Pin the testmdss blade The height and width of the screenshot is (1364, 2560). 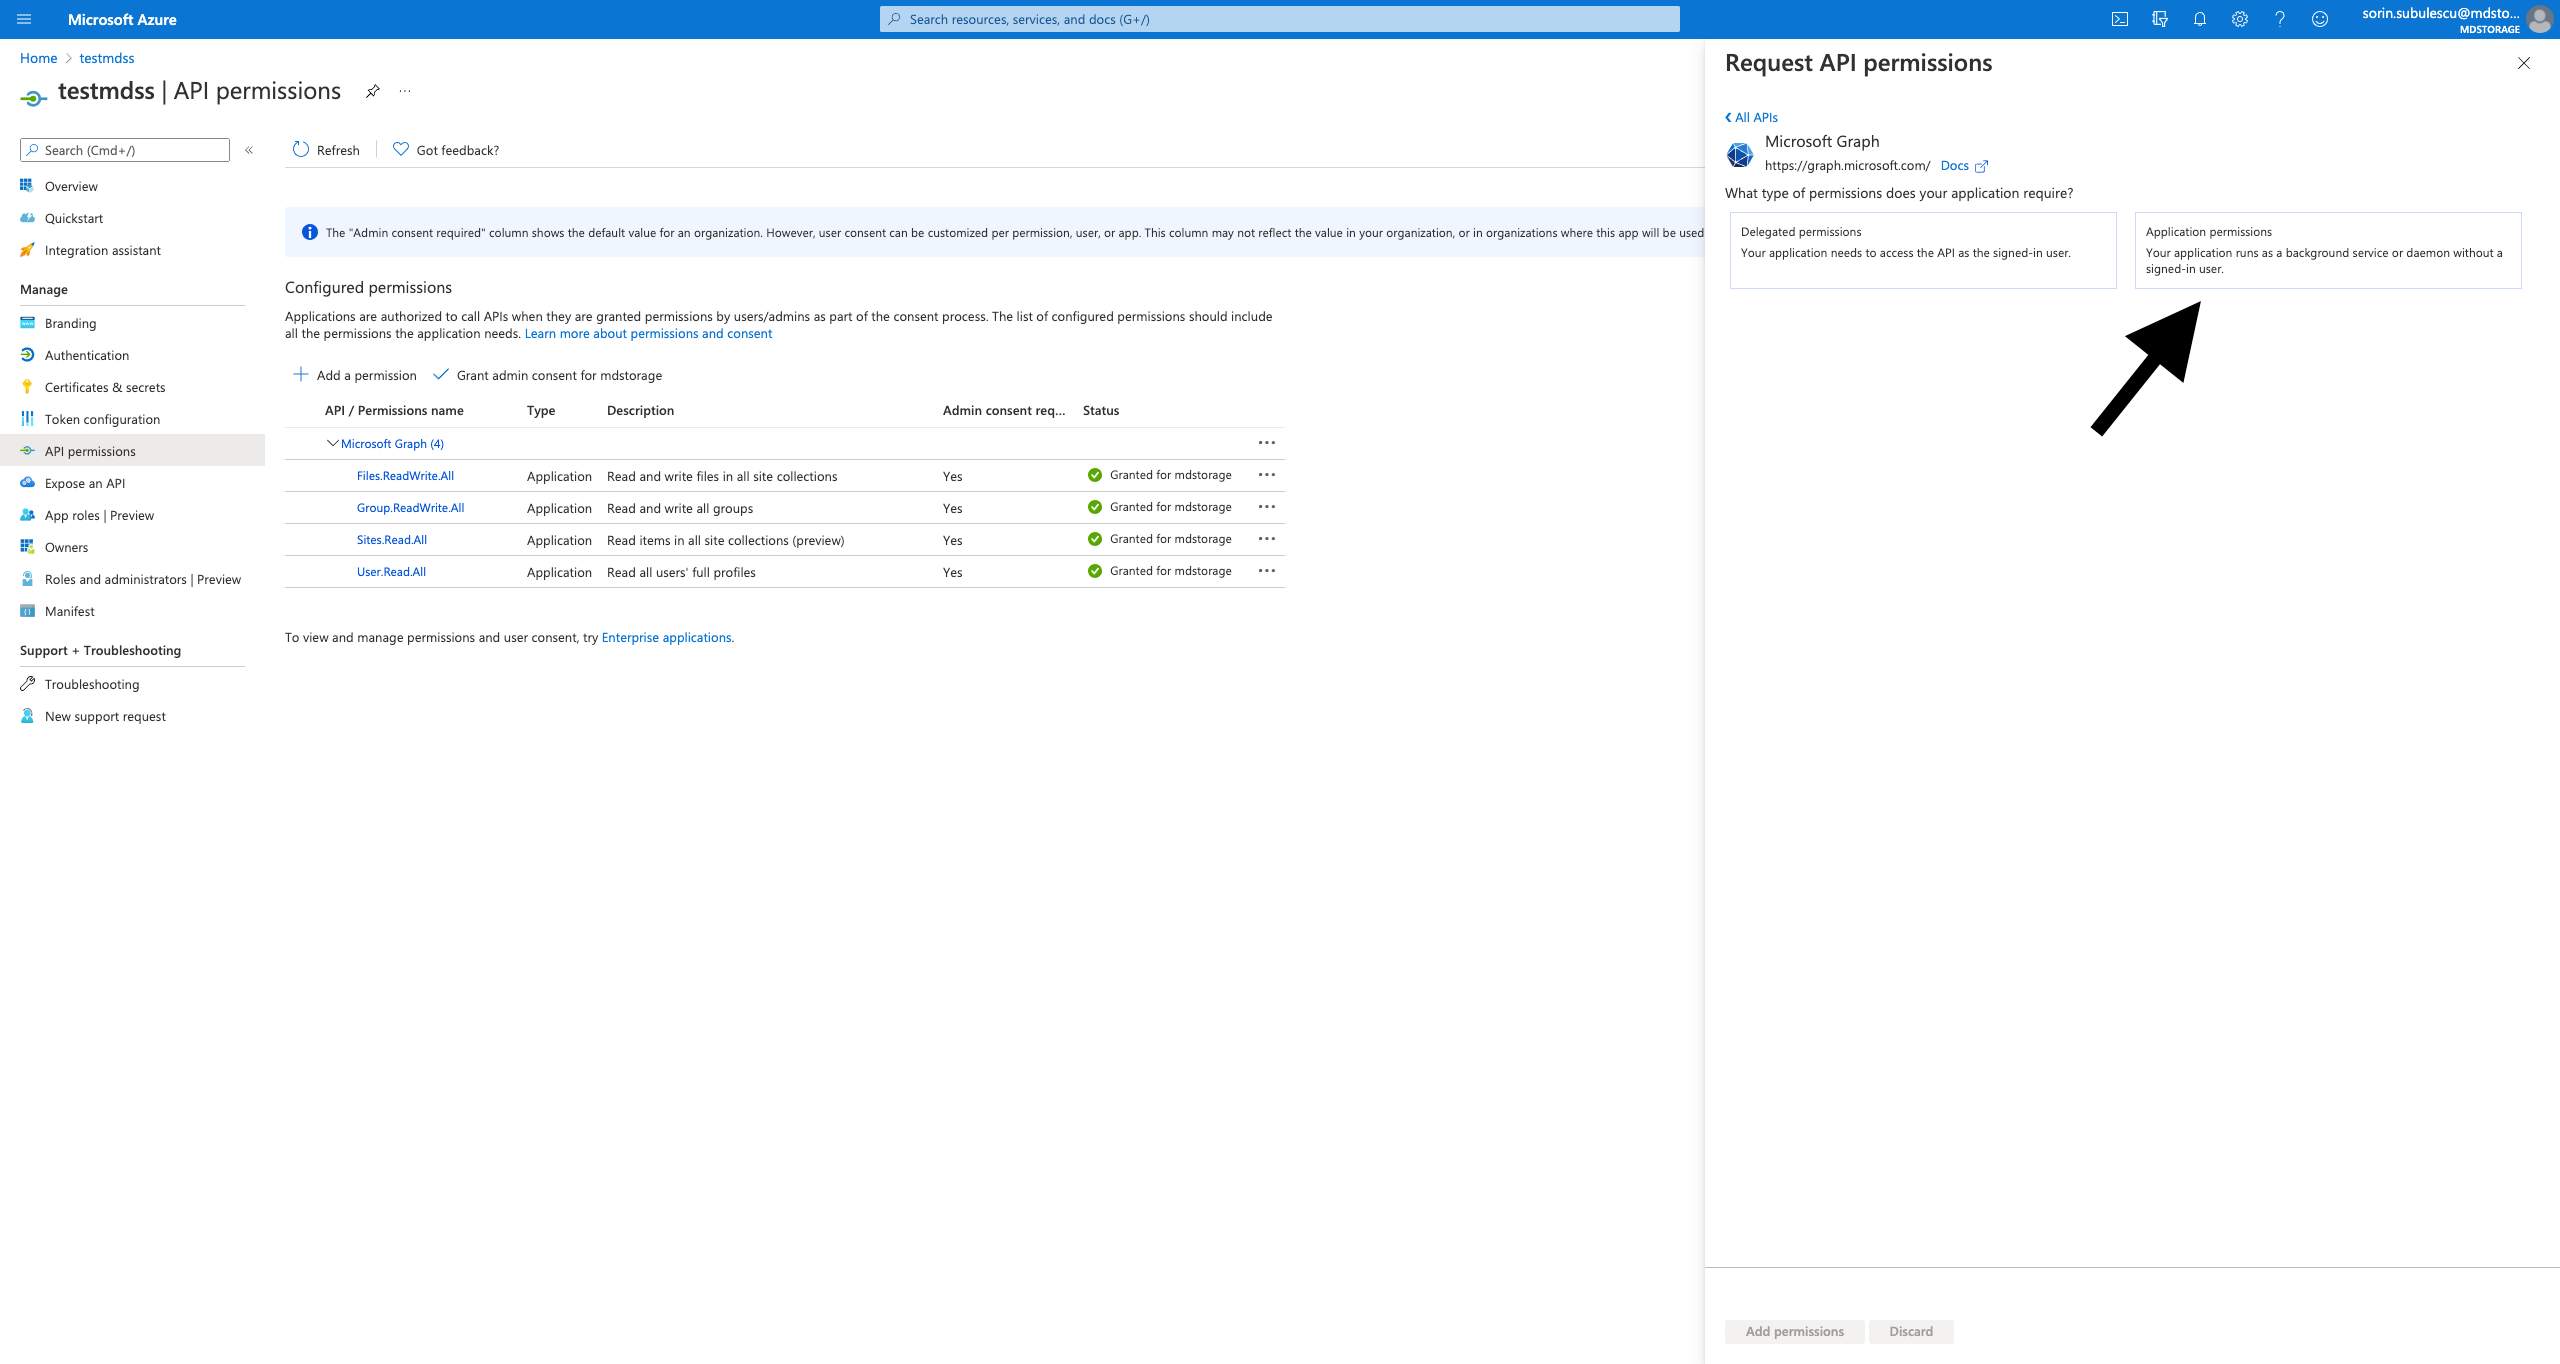[372, 91]
